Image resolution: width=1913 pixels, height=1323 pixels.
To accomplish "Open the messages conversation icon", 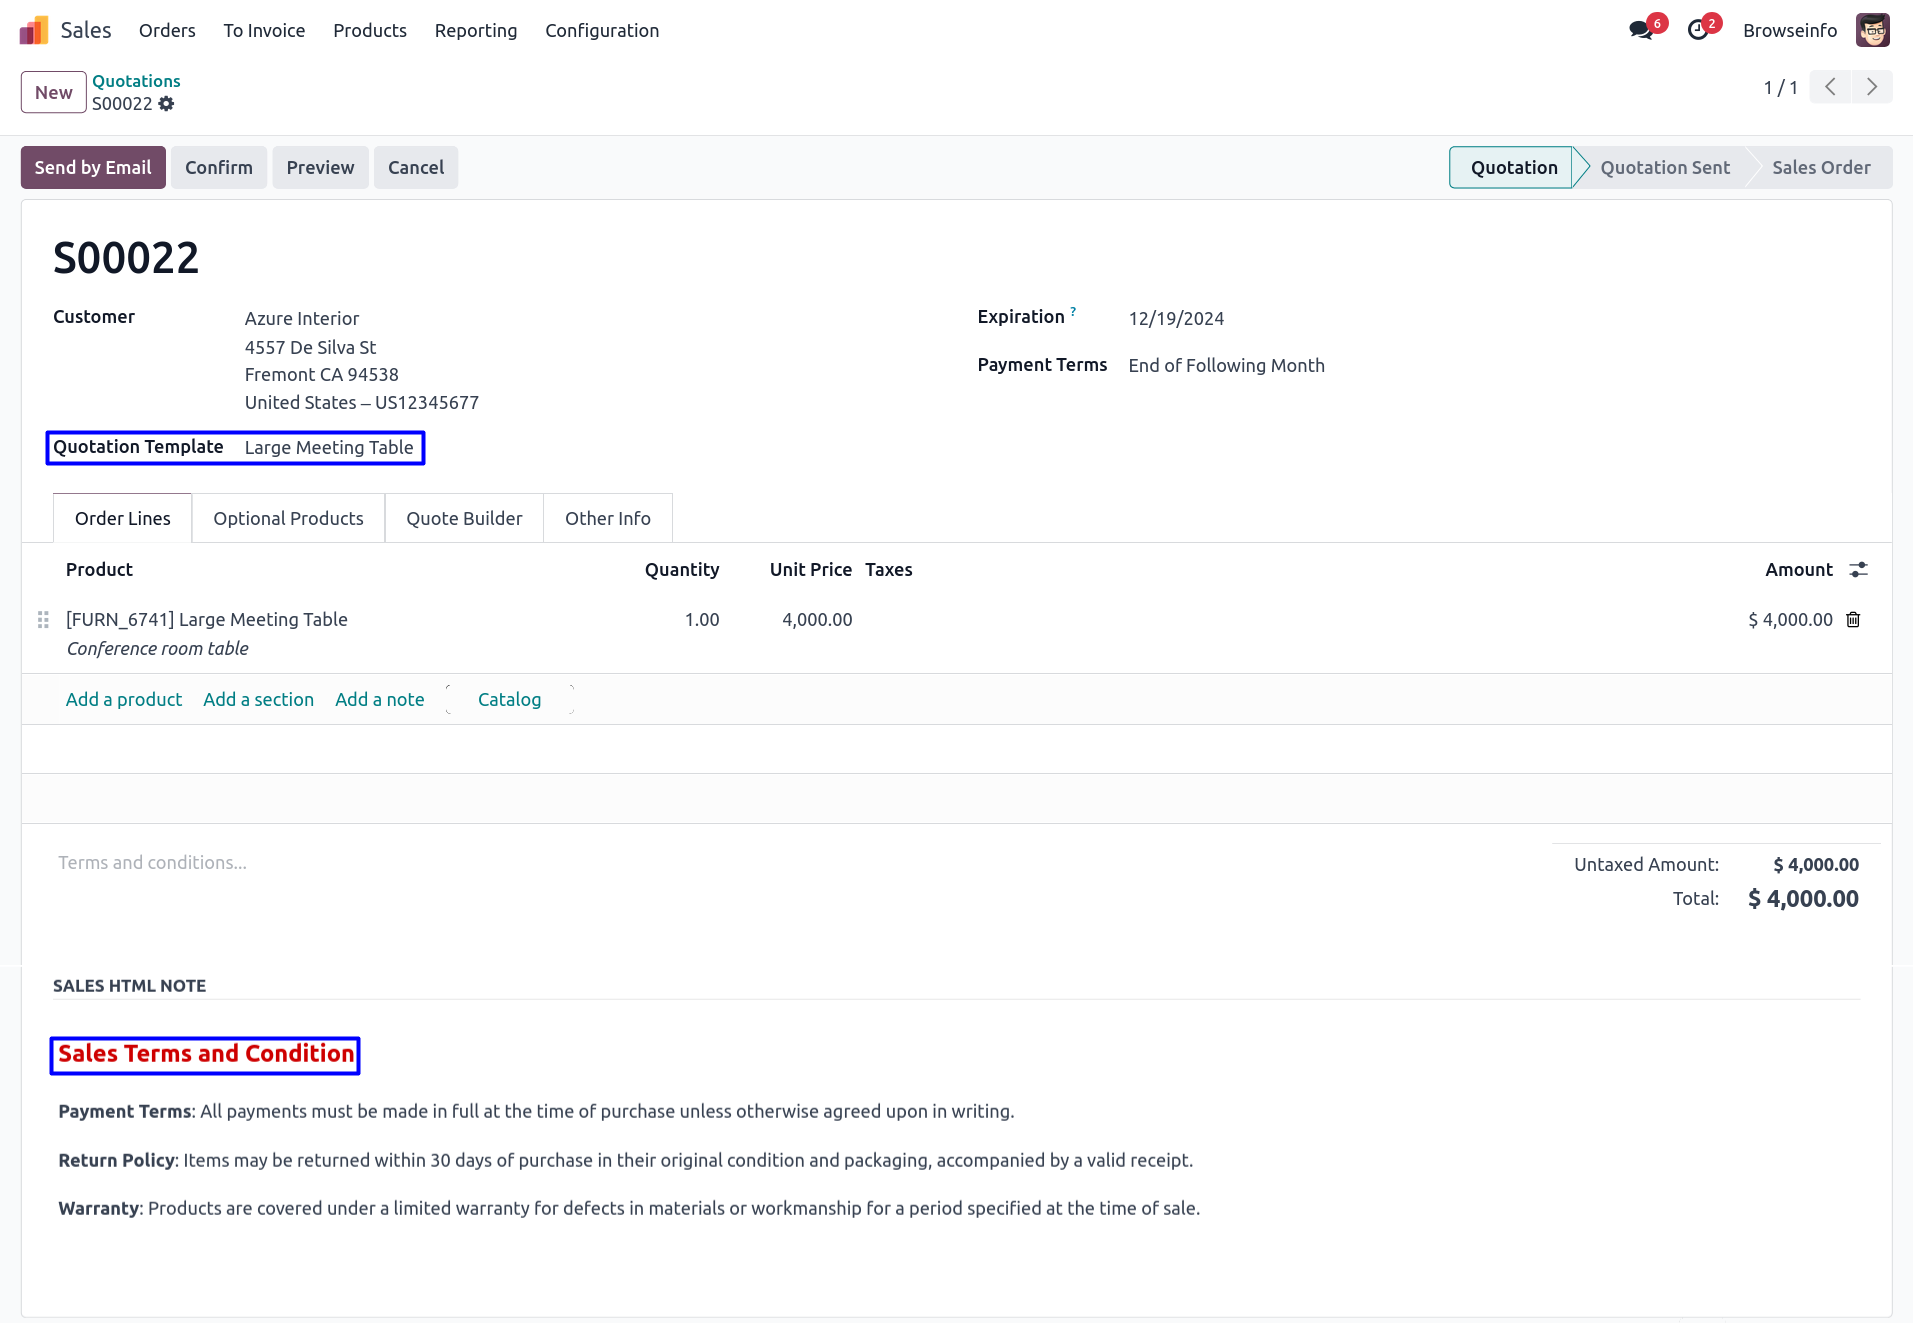I will (x=1640, y=30).
